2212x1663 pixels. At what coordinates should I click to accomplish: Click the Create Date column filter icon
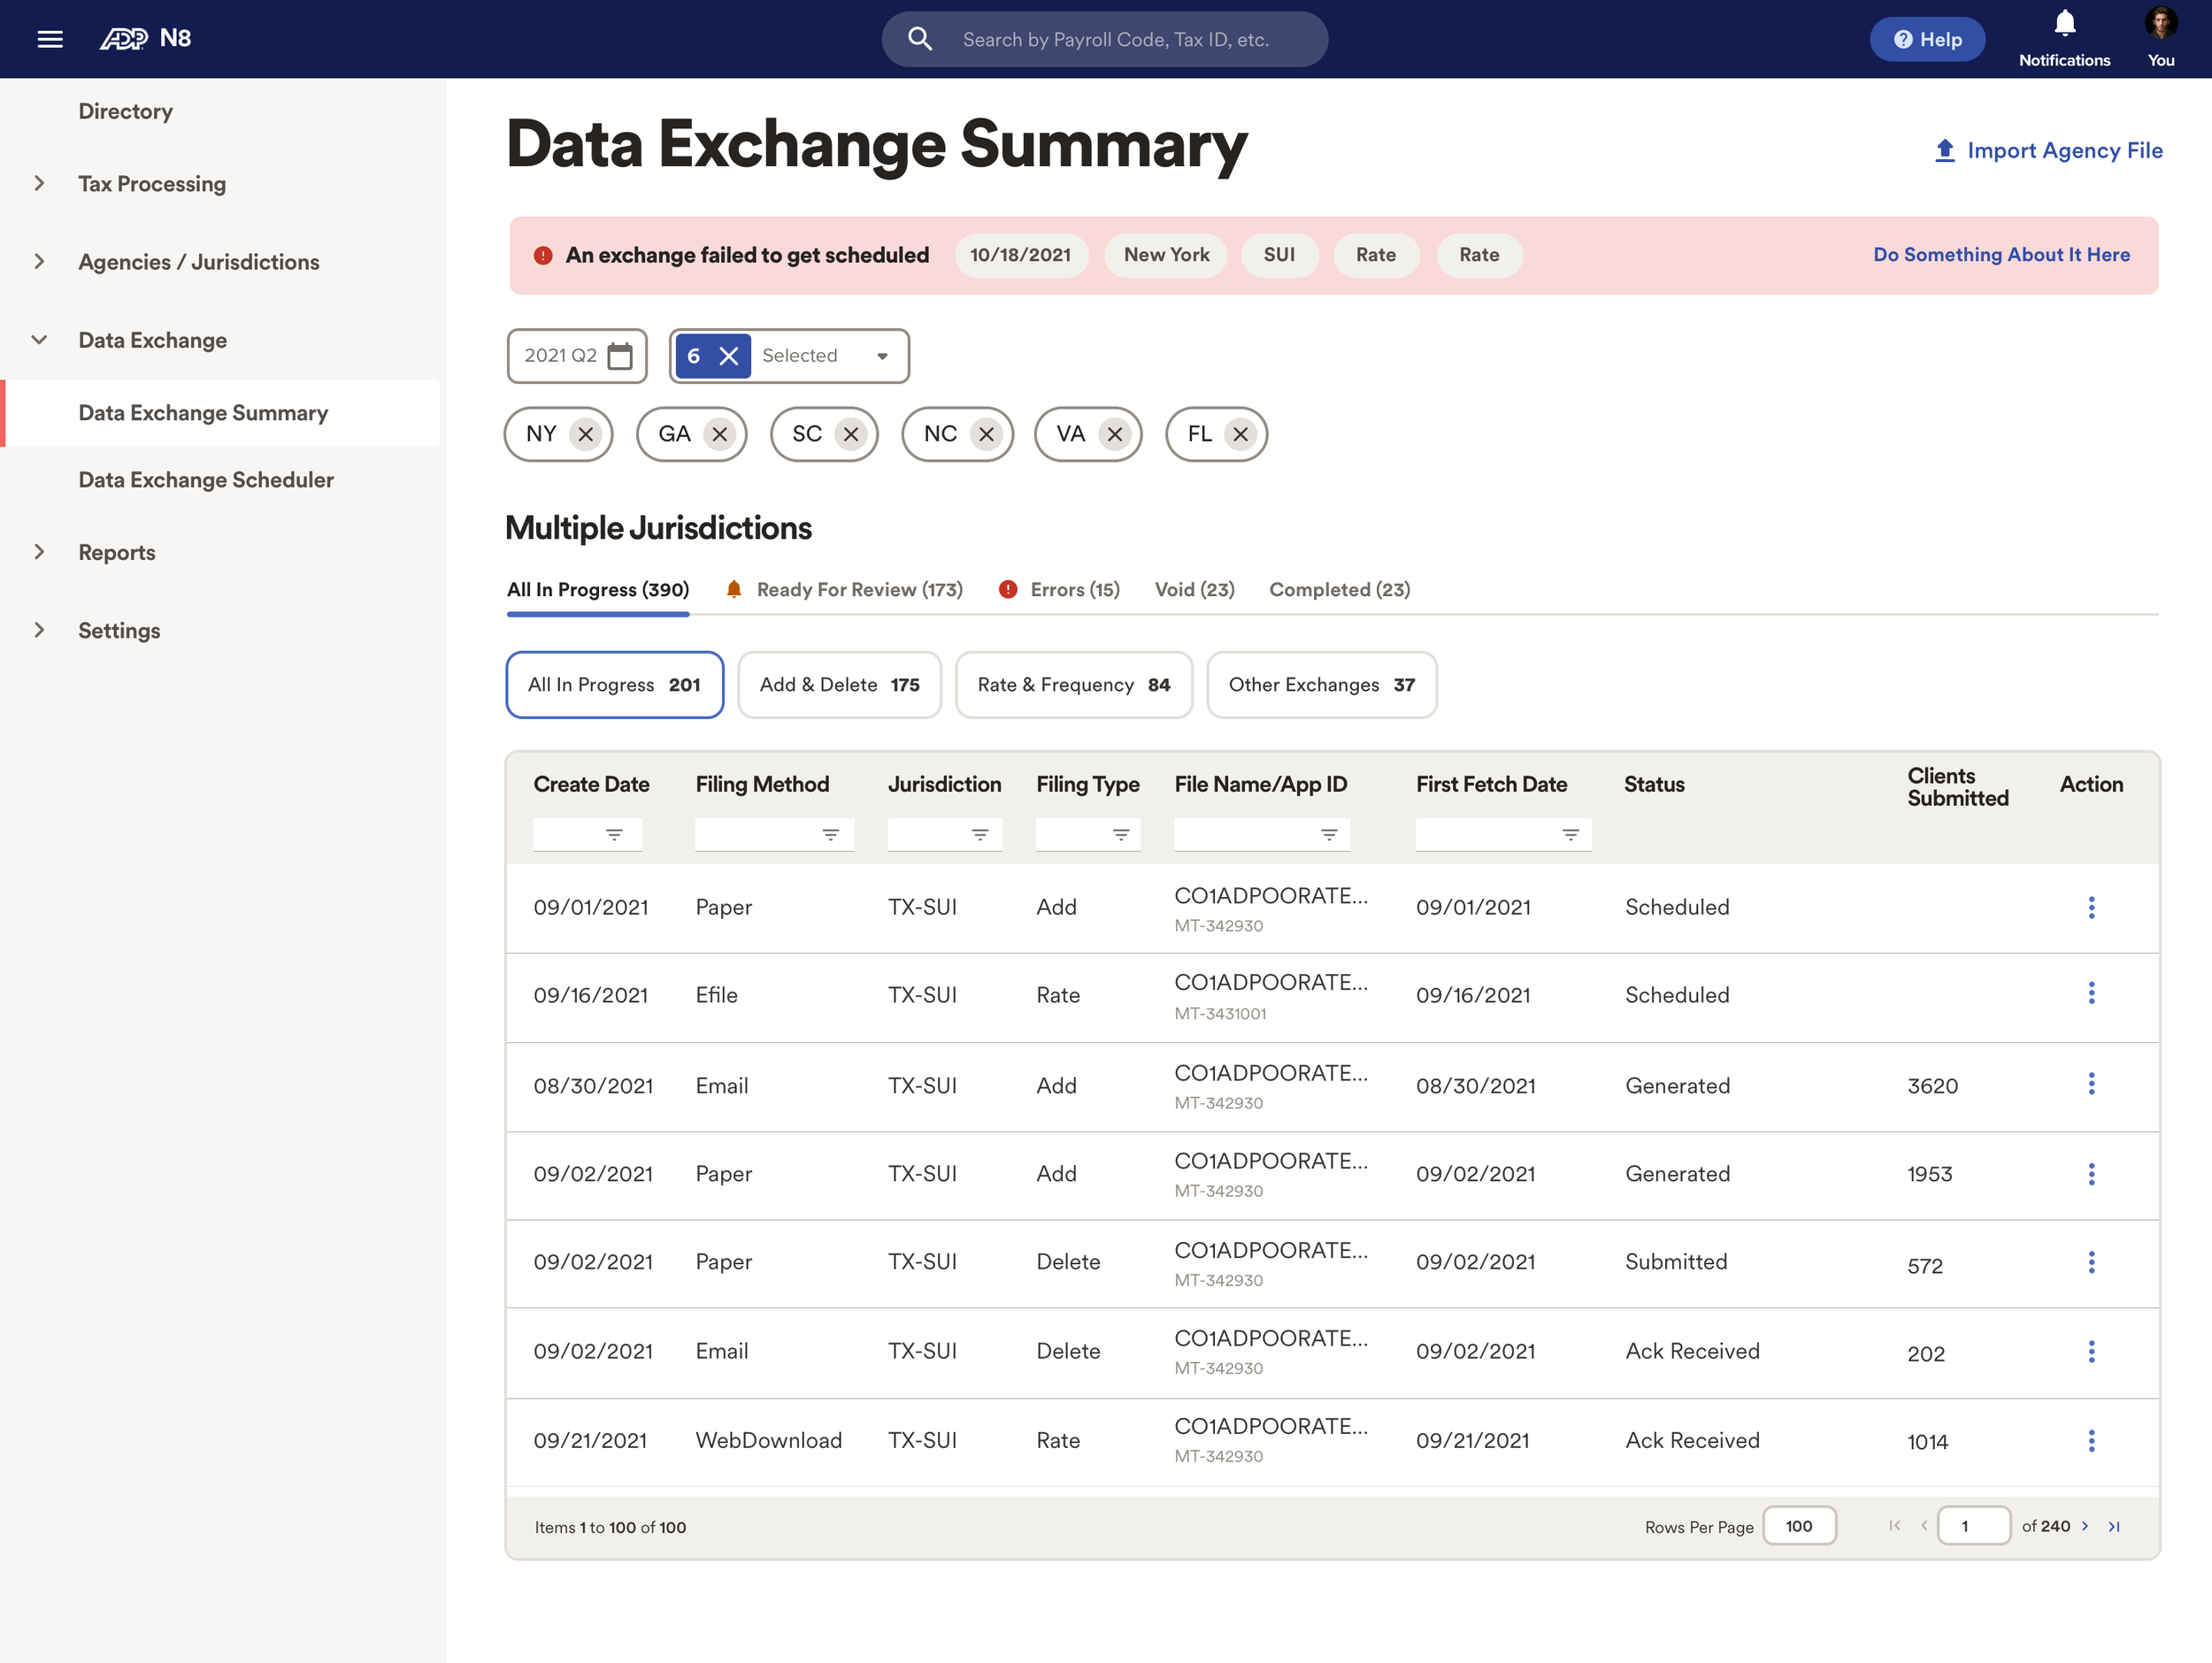pos(614,834)
